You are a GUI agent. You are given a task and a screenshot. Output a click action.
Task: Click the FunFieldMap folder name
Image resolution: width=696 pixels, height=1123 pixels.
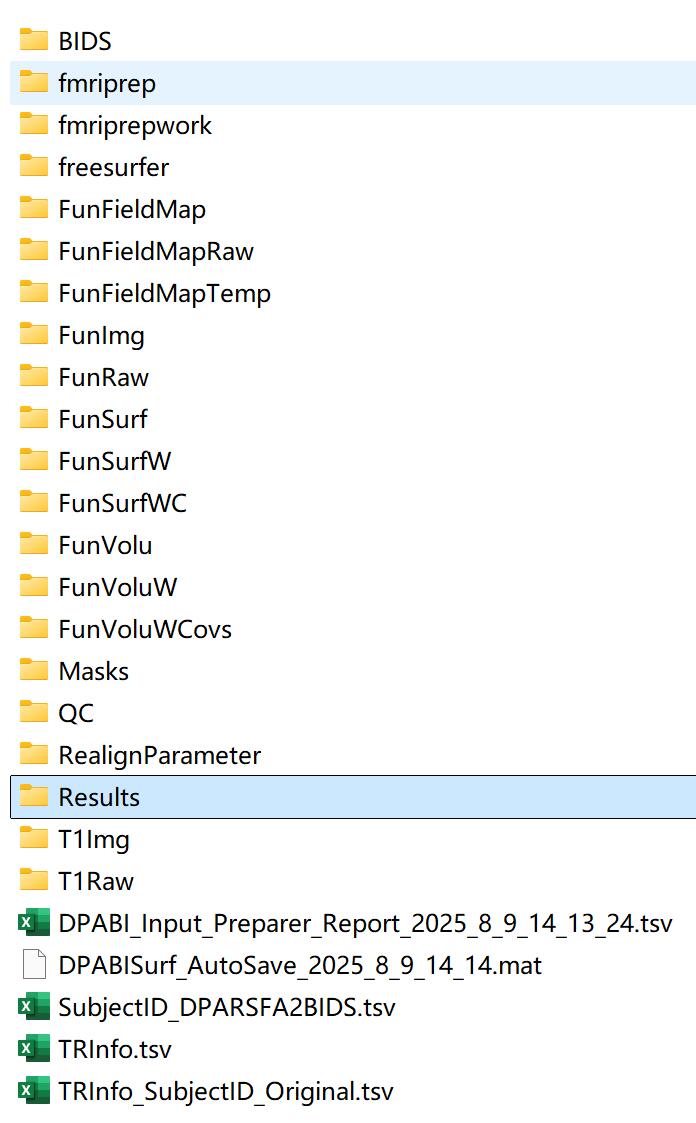point(132,210)
